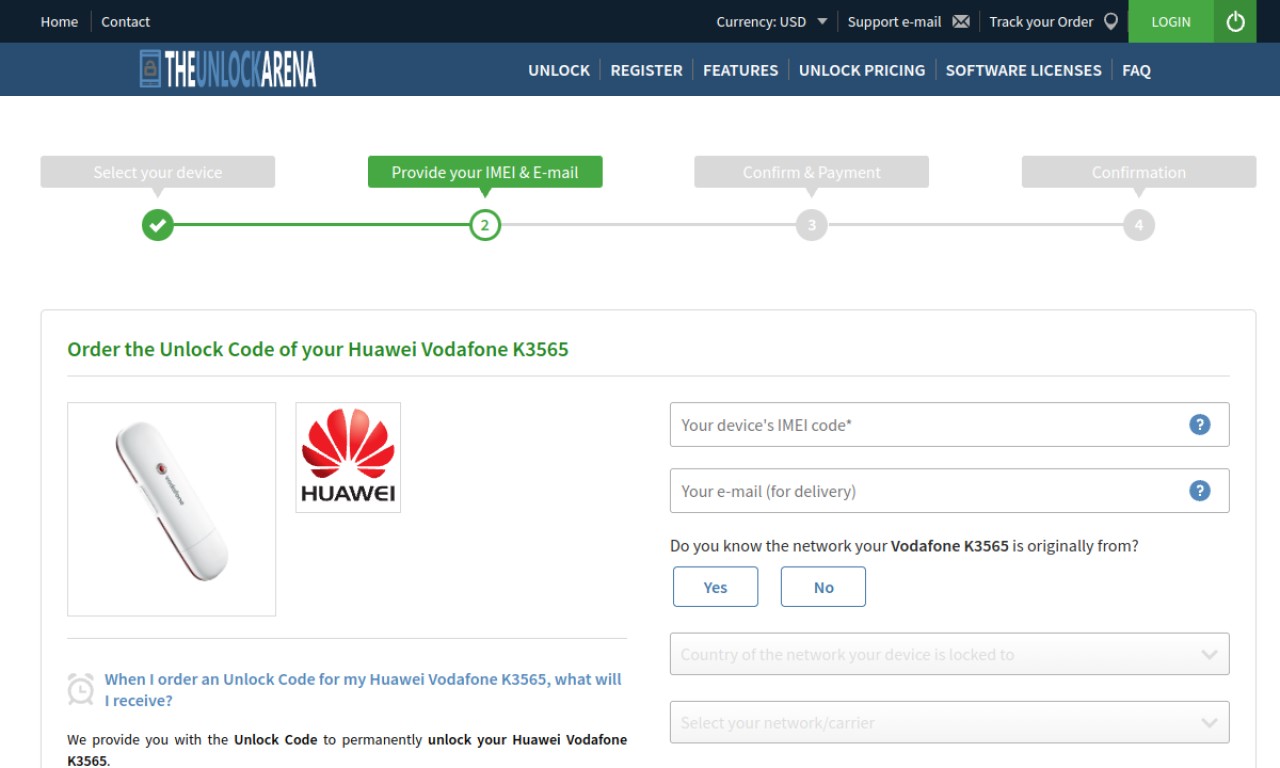
Task: Click the step 2 circle in the progress bar
Action: coord(485,225)
